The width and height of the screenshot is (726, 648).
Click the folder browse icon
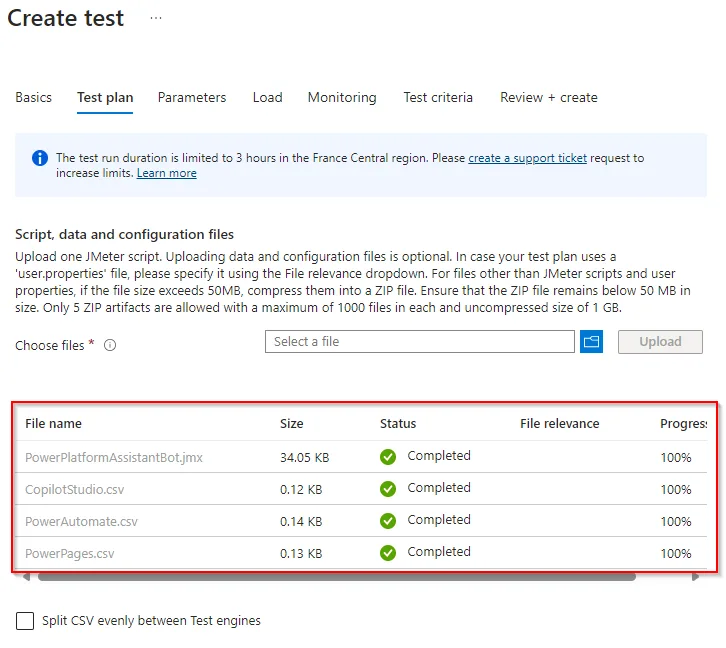591,342
